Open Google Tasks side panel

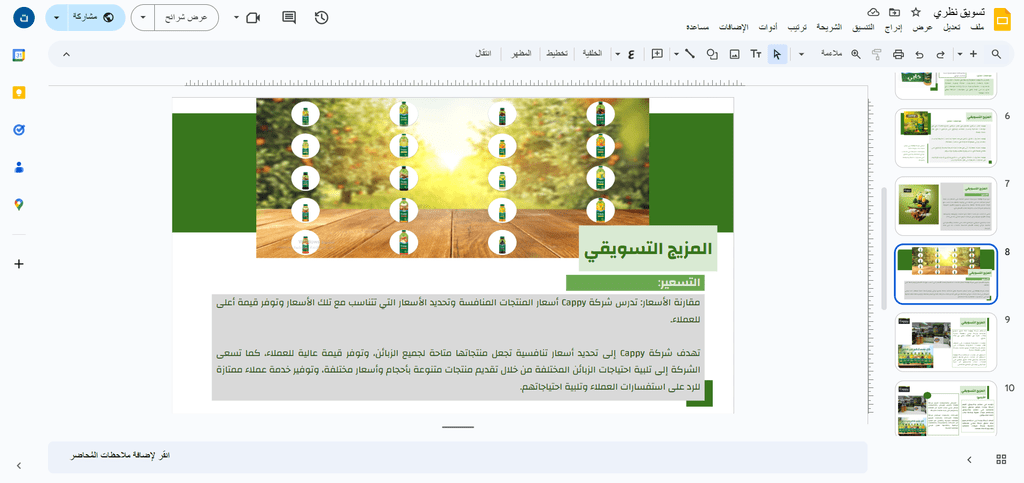(x=19, y=130)
